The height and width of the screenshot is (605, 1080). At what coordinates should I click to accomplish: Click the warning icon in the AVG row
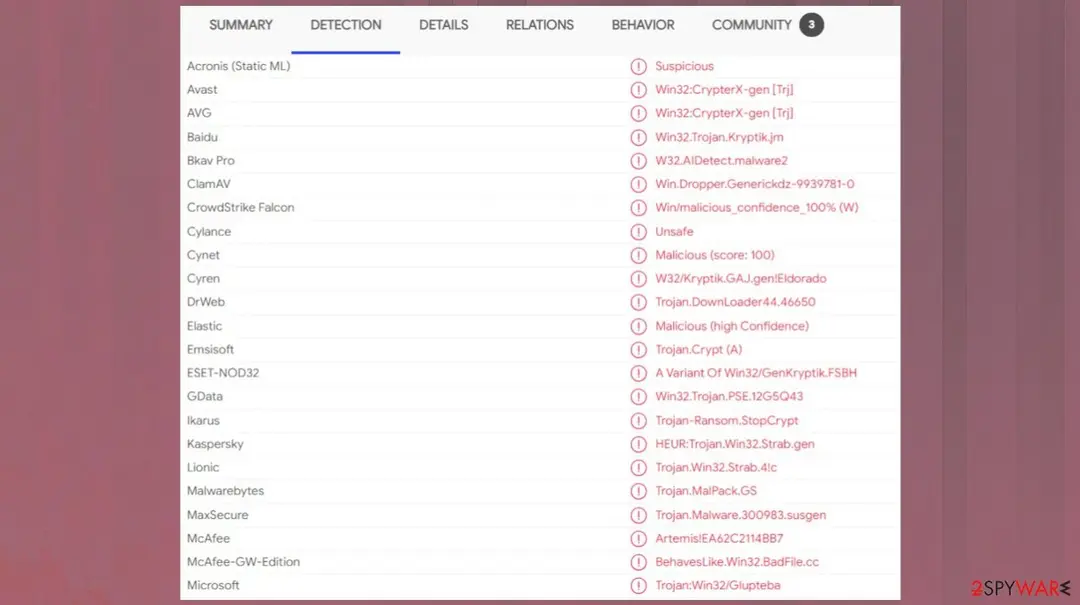point(638,113)
